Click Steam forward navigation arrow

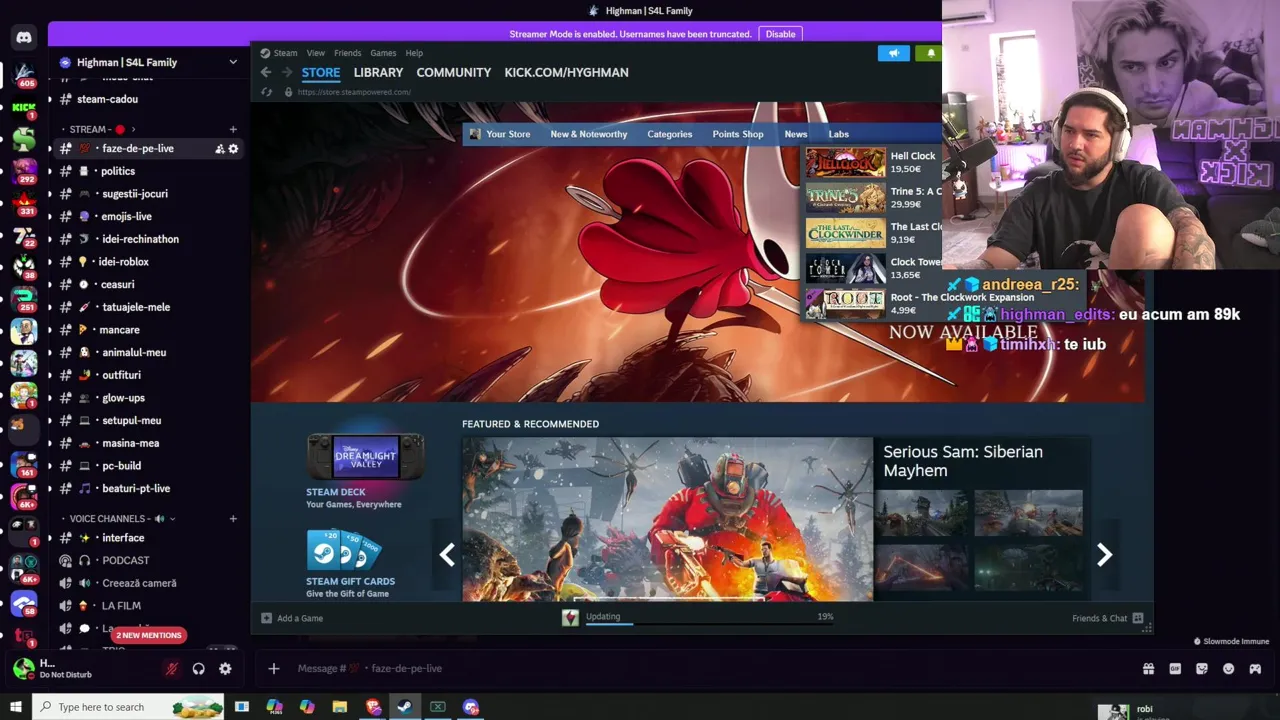pyautogui.click(x=287, y=72)
